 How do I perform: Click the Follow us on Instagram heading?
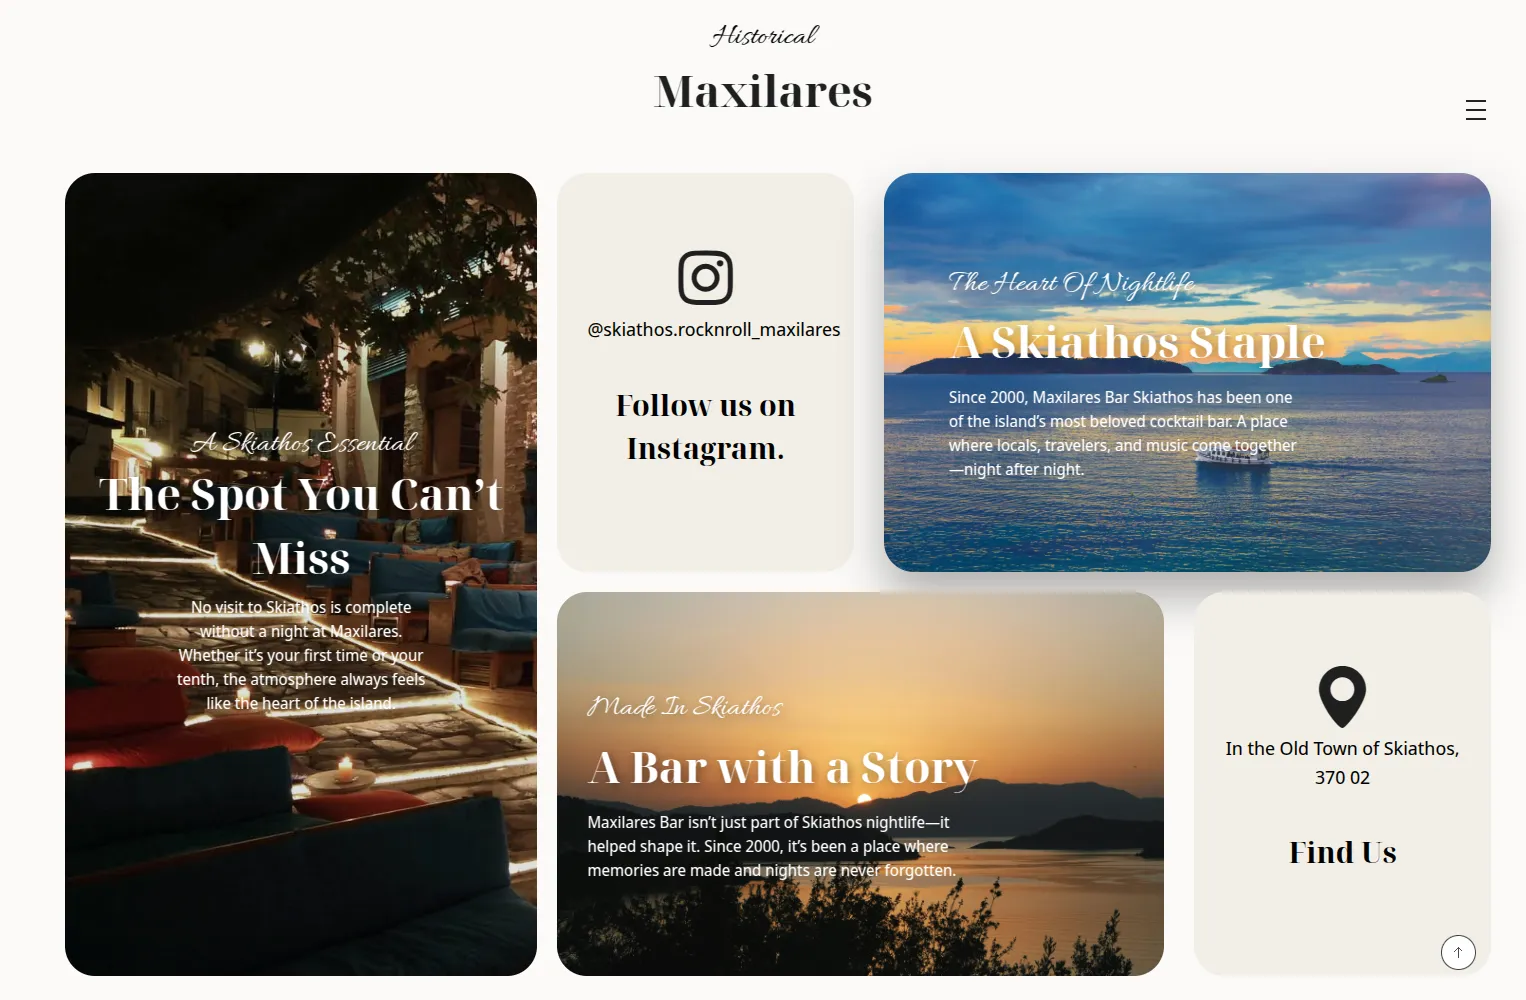pos(705,427)
